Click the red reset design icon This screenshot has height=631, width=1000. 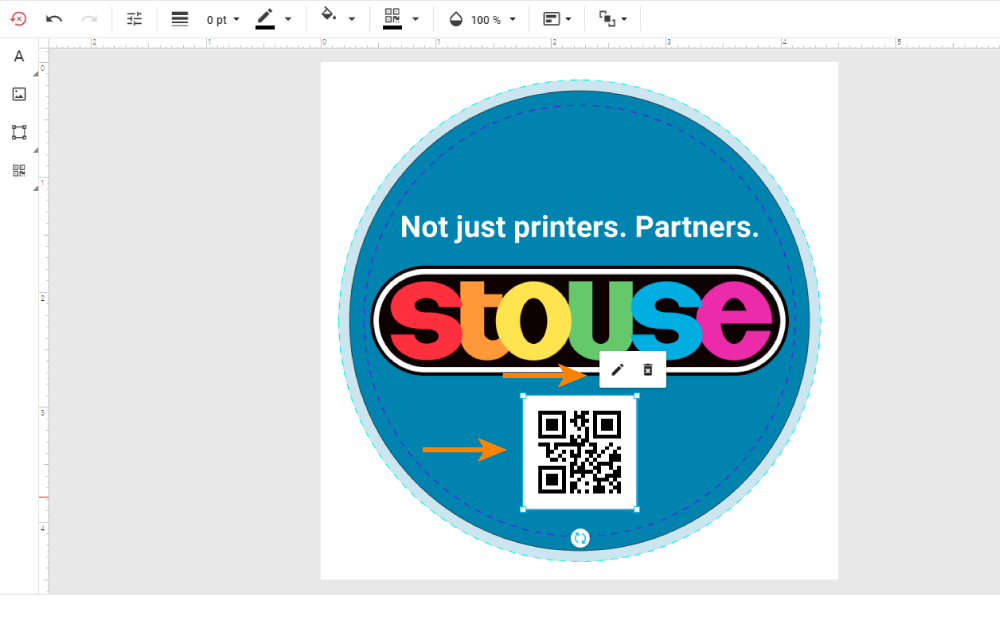coord(18,19)
